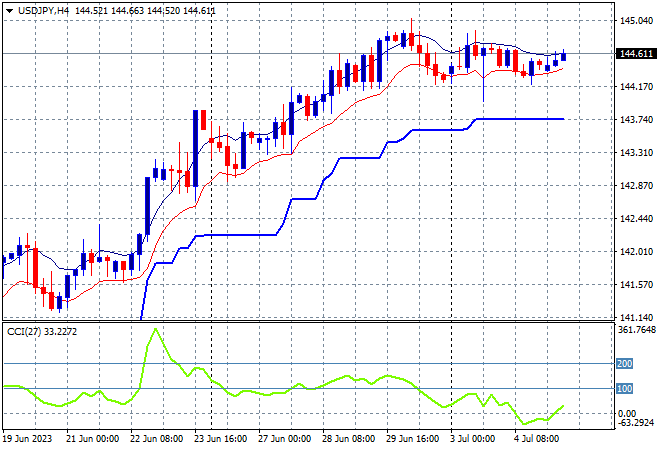Click the CCI 100 level marker

coord(624,389)
